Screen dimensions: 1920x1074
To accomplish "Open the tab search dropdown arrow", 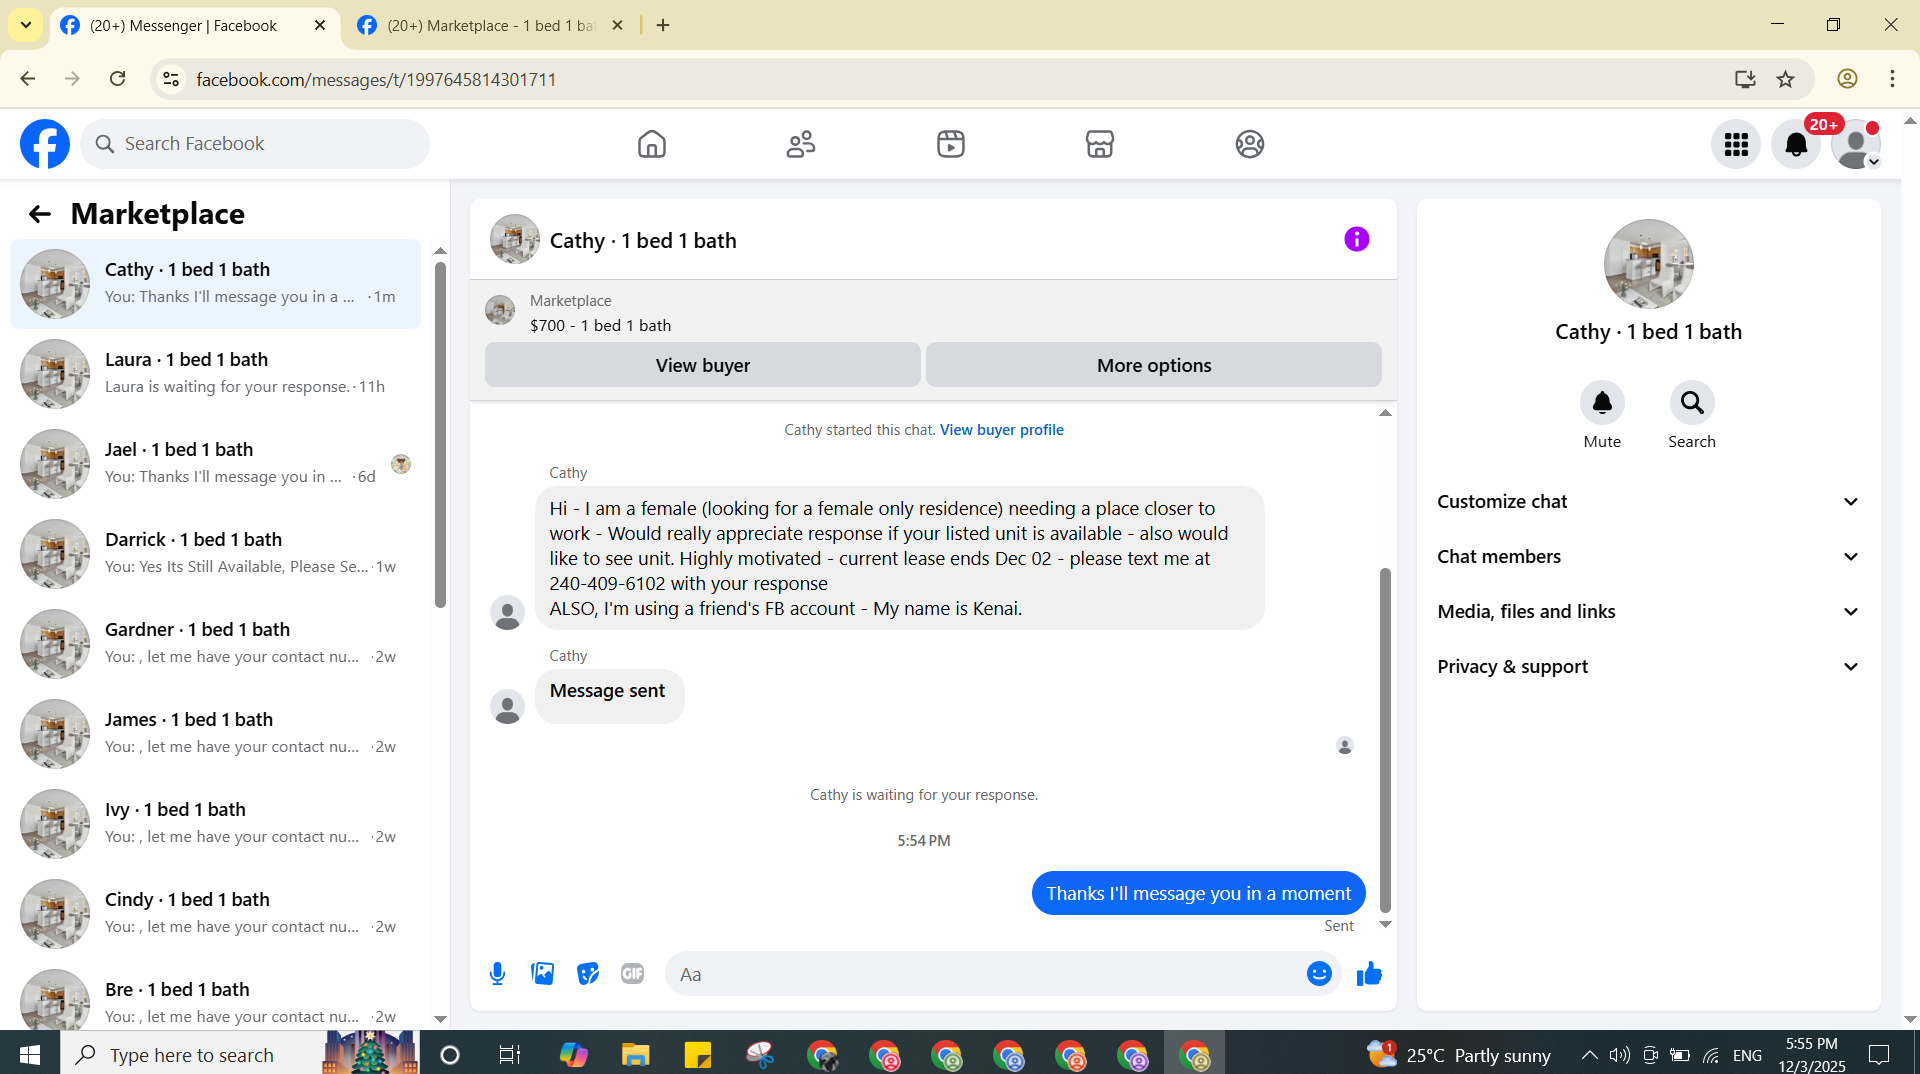I will click(26, 25).
